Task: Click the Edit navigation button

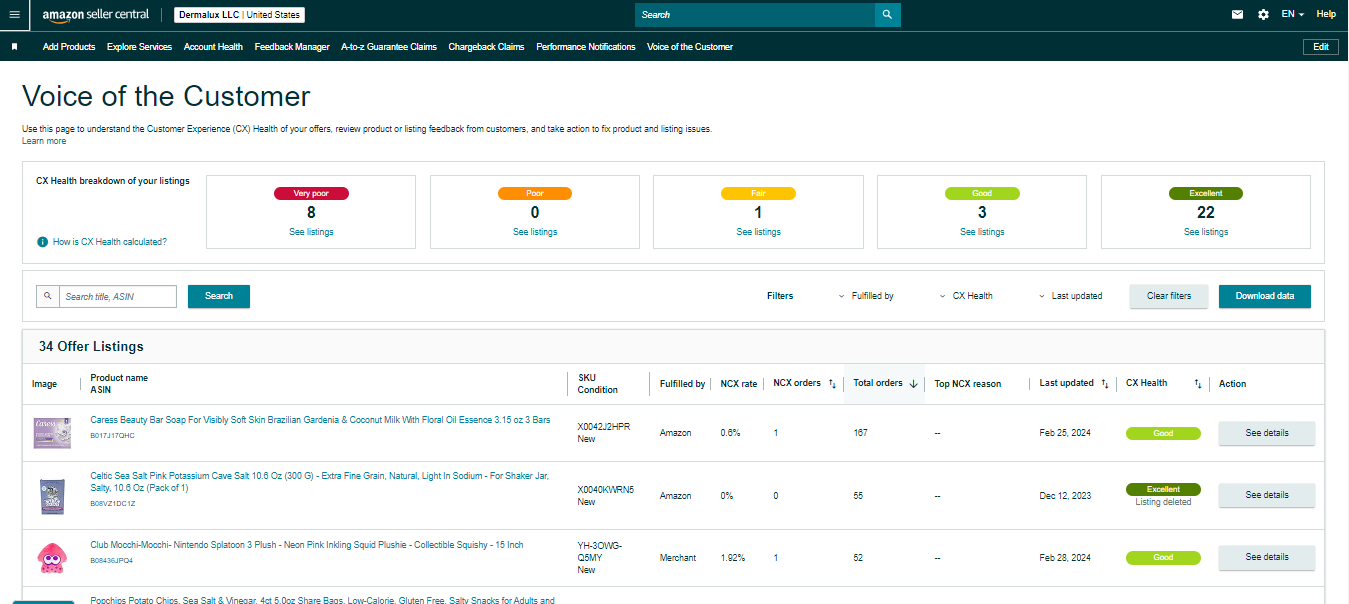Action: [x=1321, y=47]
